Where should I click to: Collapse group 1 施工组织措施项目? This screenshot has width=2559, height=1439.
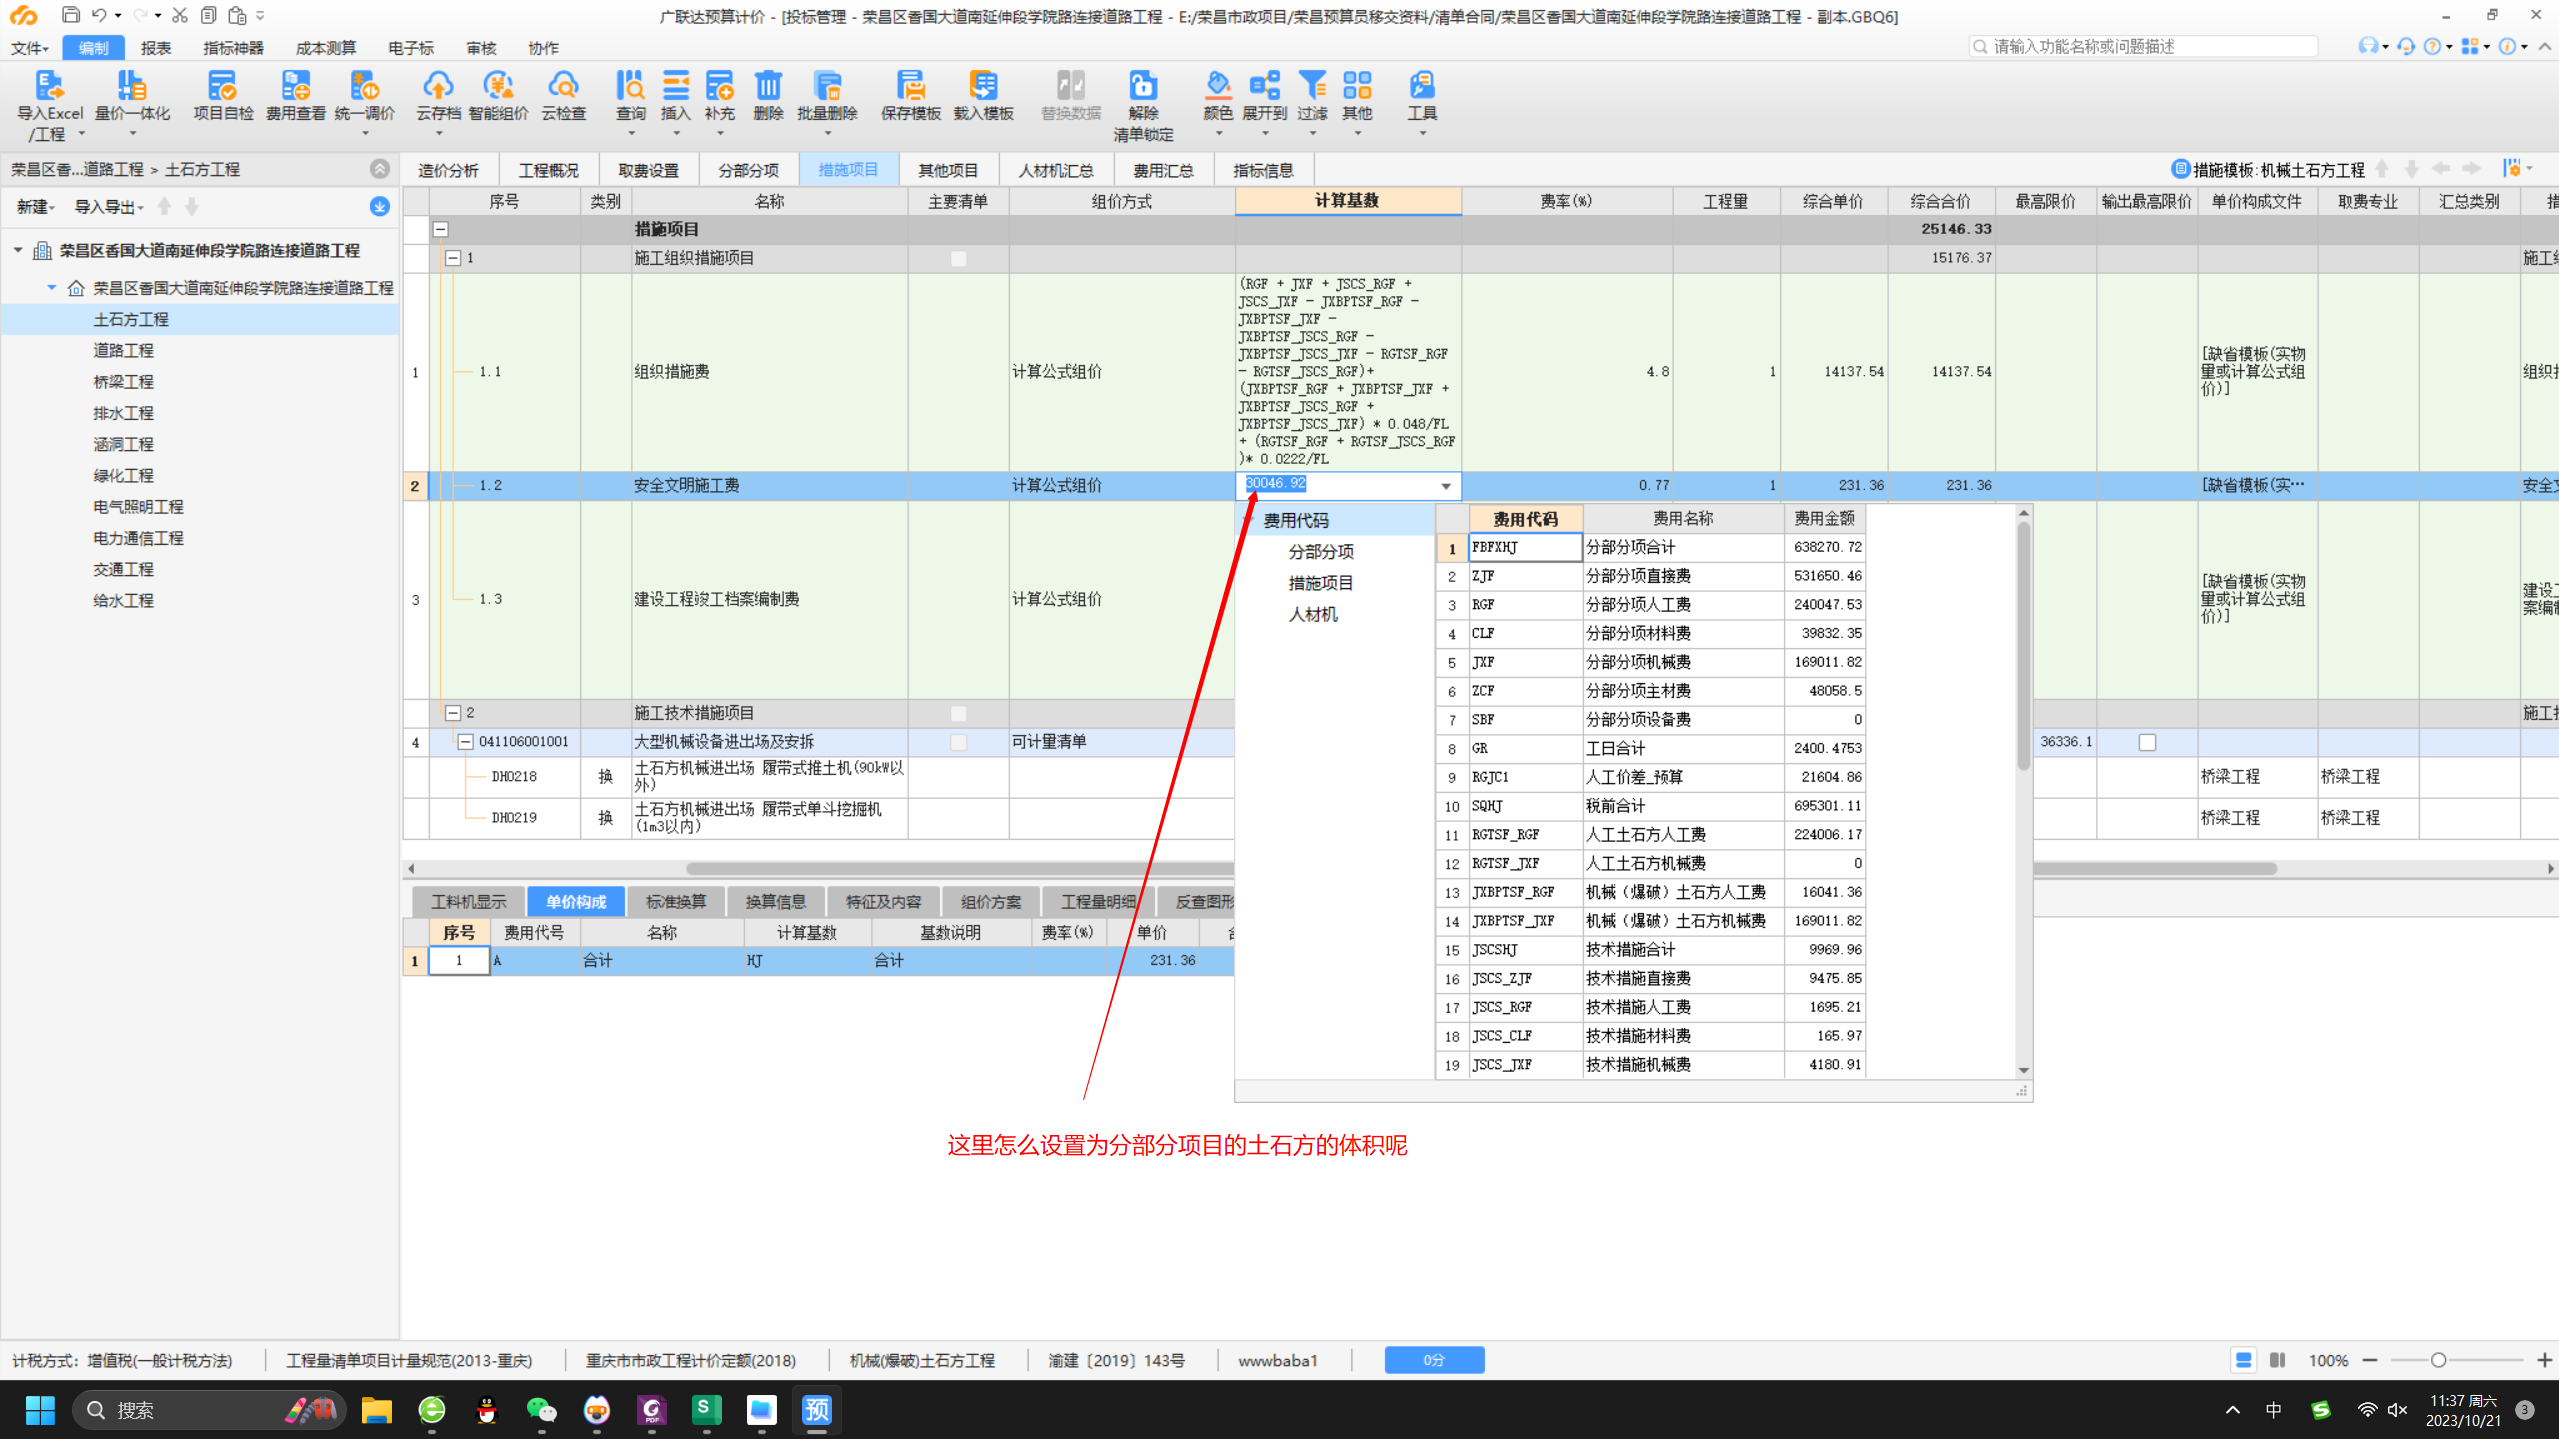click(453, 258)
